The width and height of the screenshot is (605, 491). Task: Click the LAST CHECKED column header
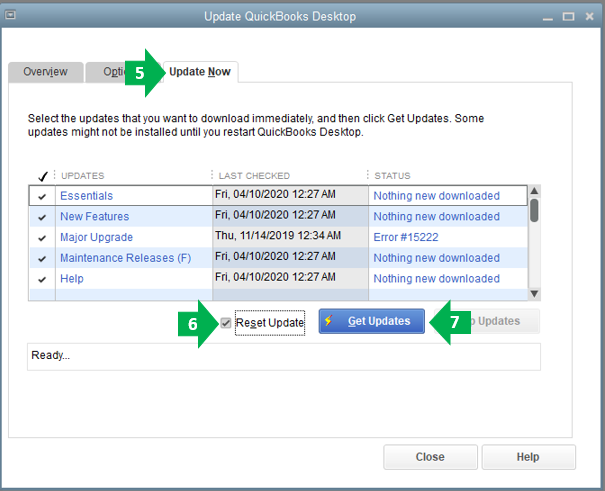tap(254, 176)
